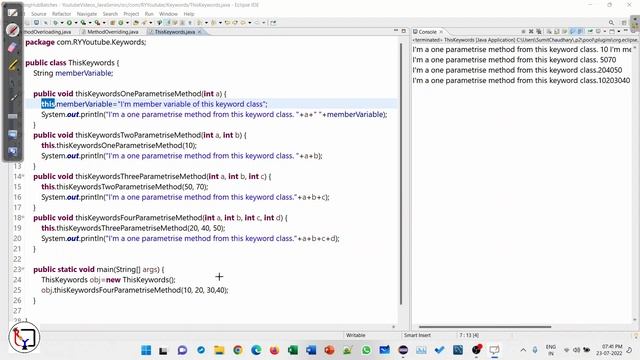Click Remove All Terminated Launches icon
This screenshot has width=640, height=360.
[x=539, y=31]
